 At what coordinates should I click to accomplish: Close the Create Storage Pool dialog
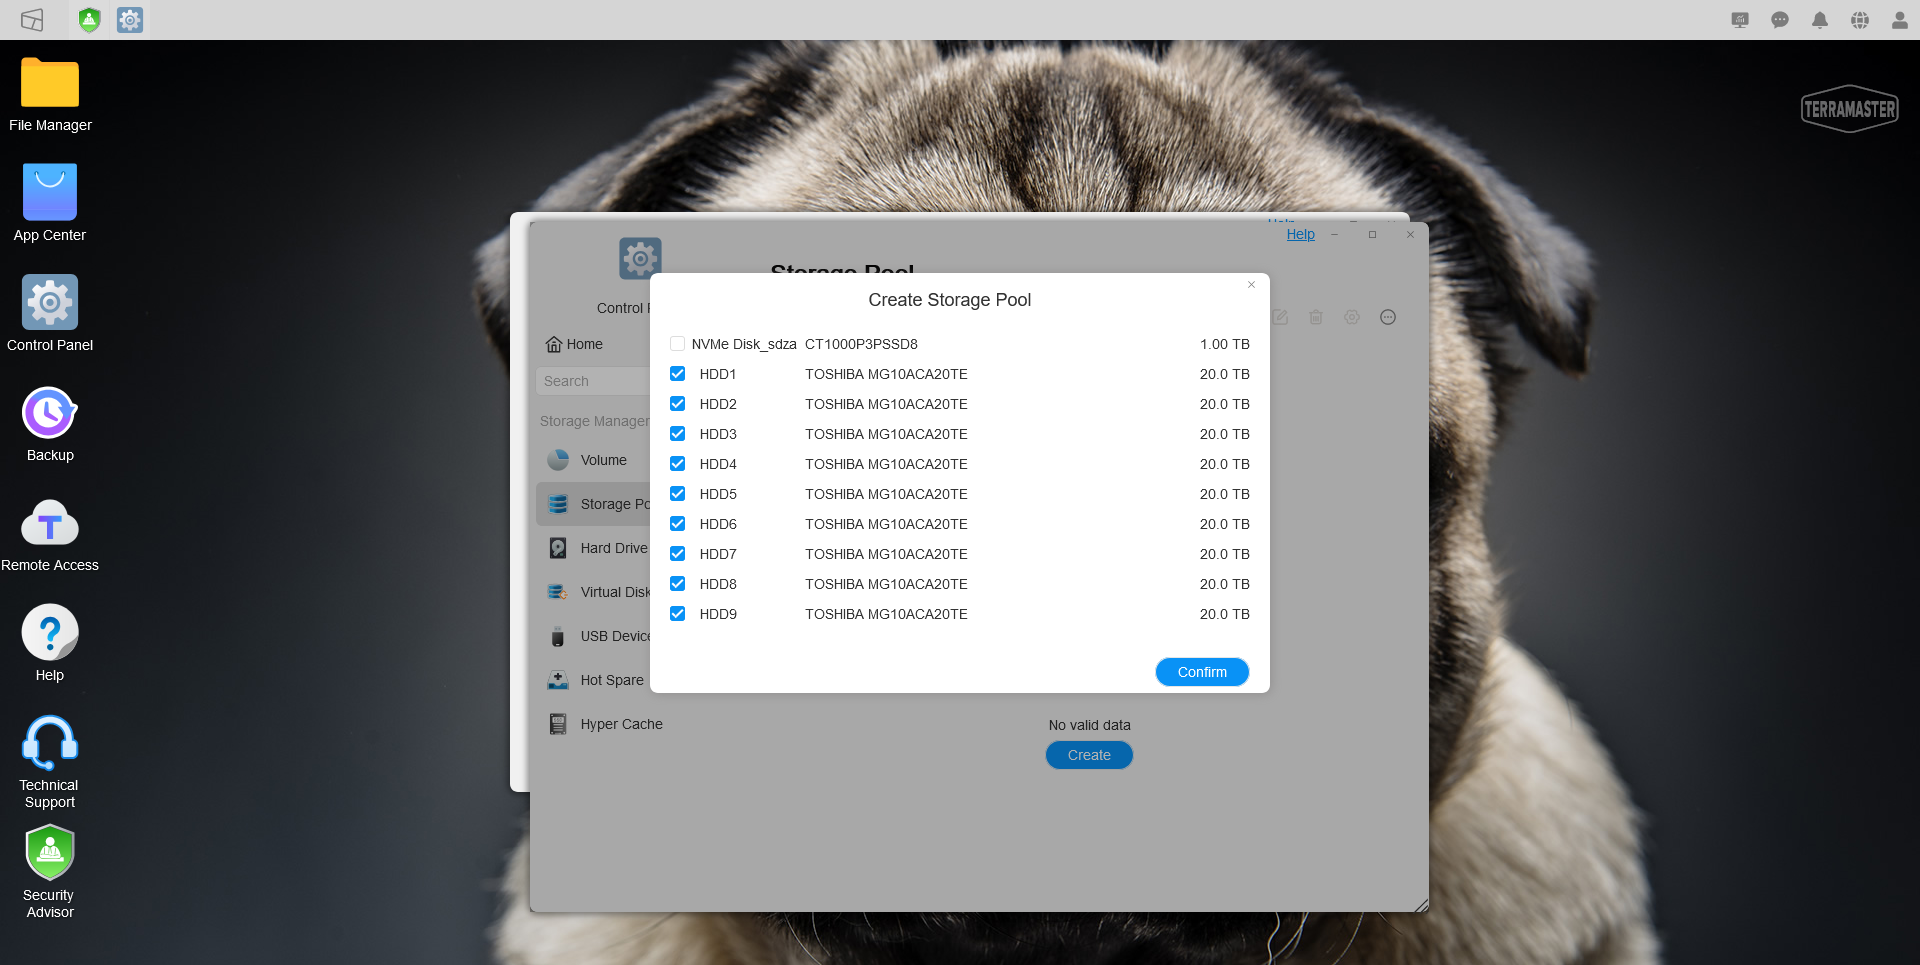[1251, 285]
